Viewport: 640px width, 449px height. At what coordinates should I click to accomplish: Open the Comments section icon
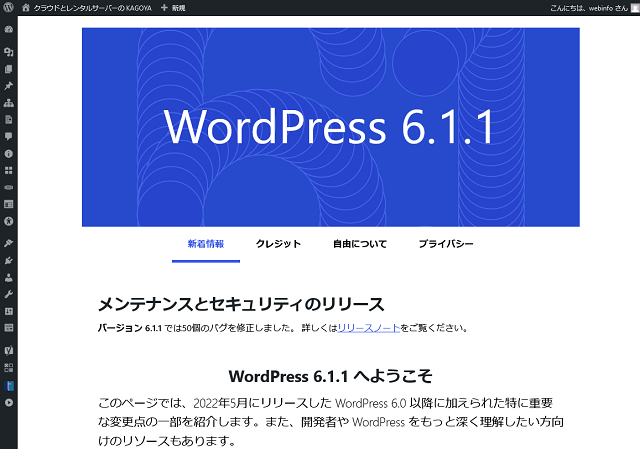tap(8, 136)
